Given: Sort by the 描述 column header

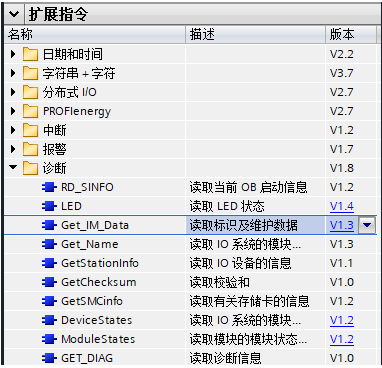Looking at the screenshot, I should click(x=256, y=34).
